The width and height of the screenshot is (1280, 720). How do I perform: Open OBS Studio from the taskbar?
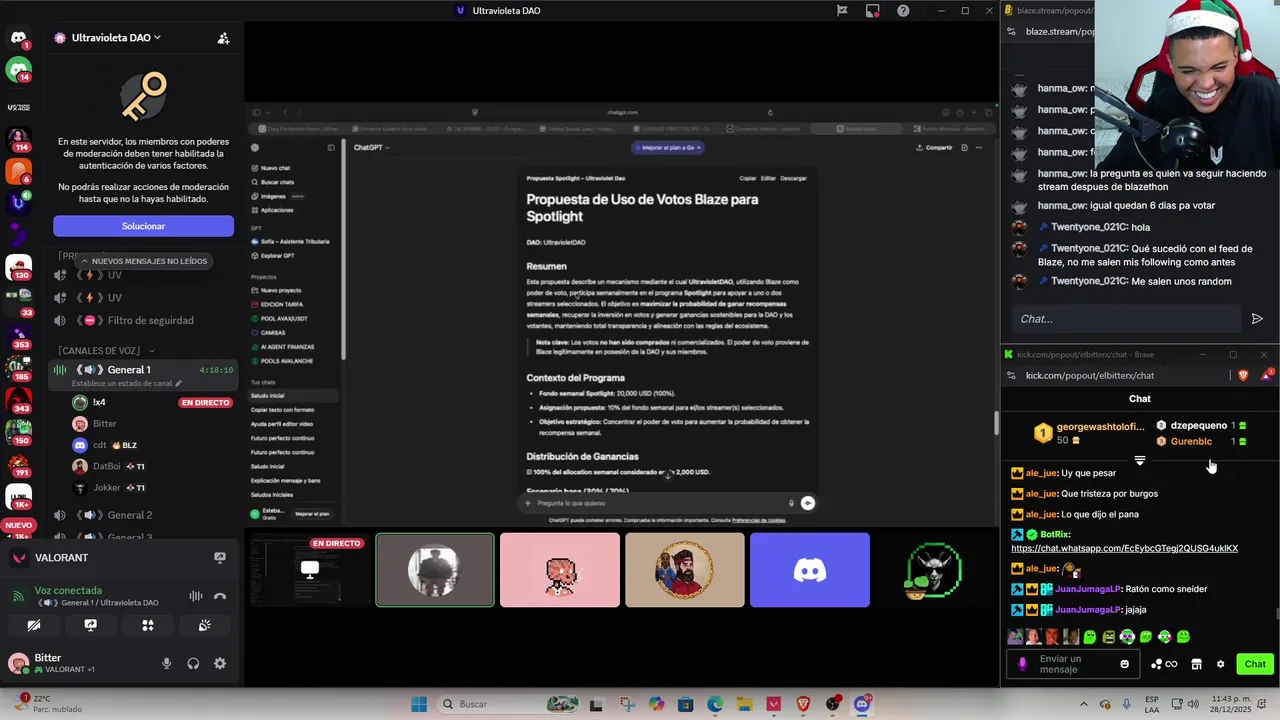[832, 704]
